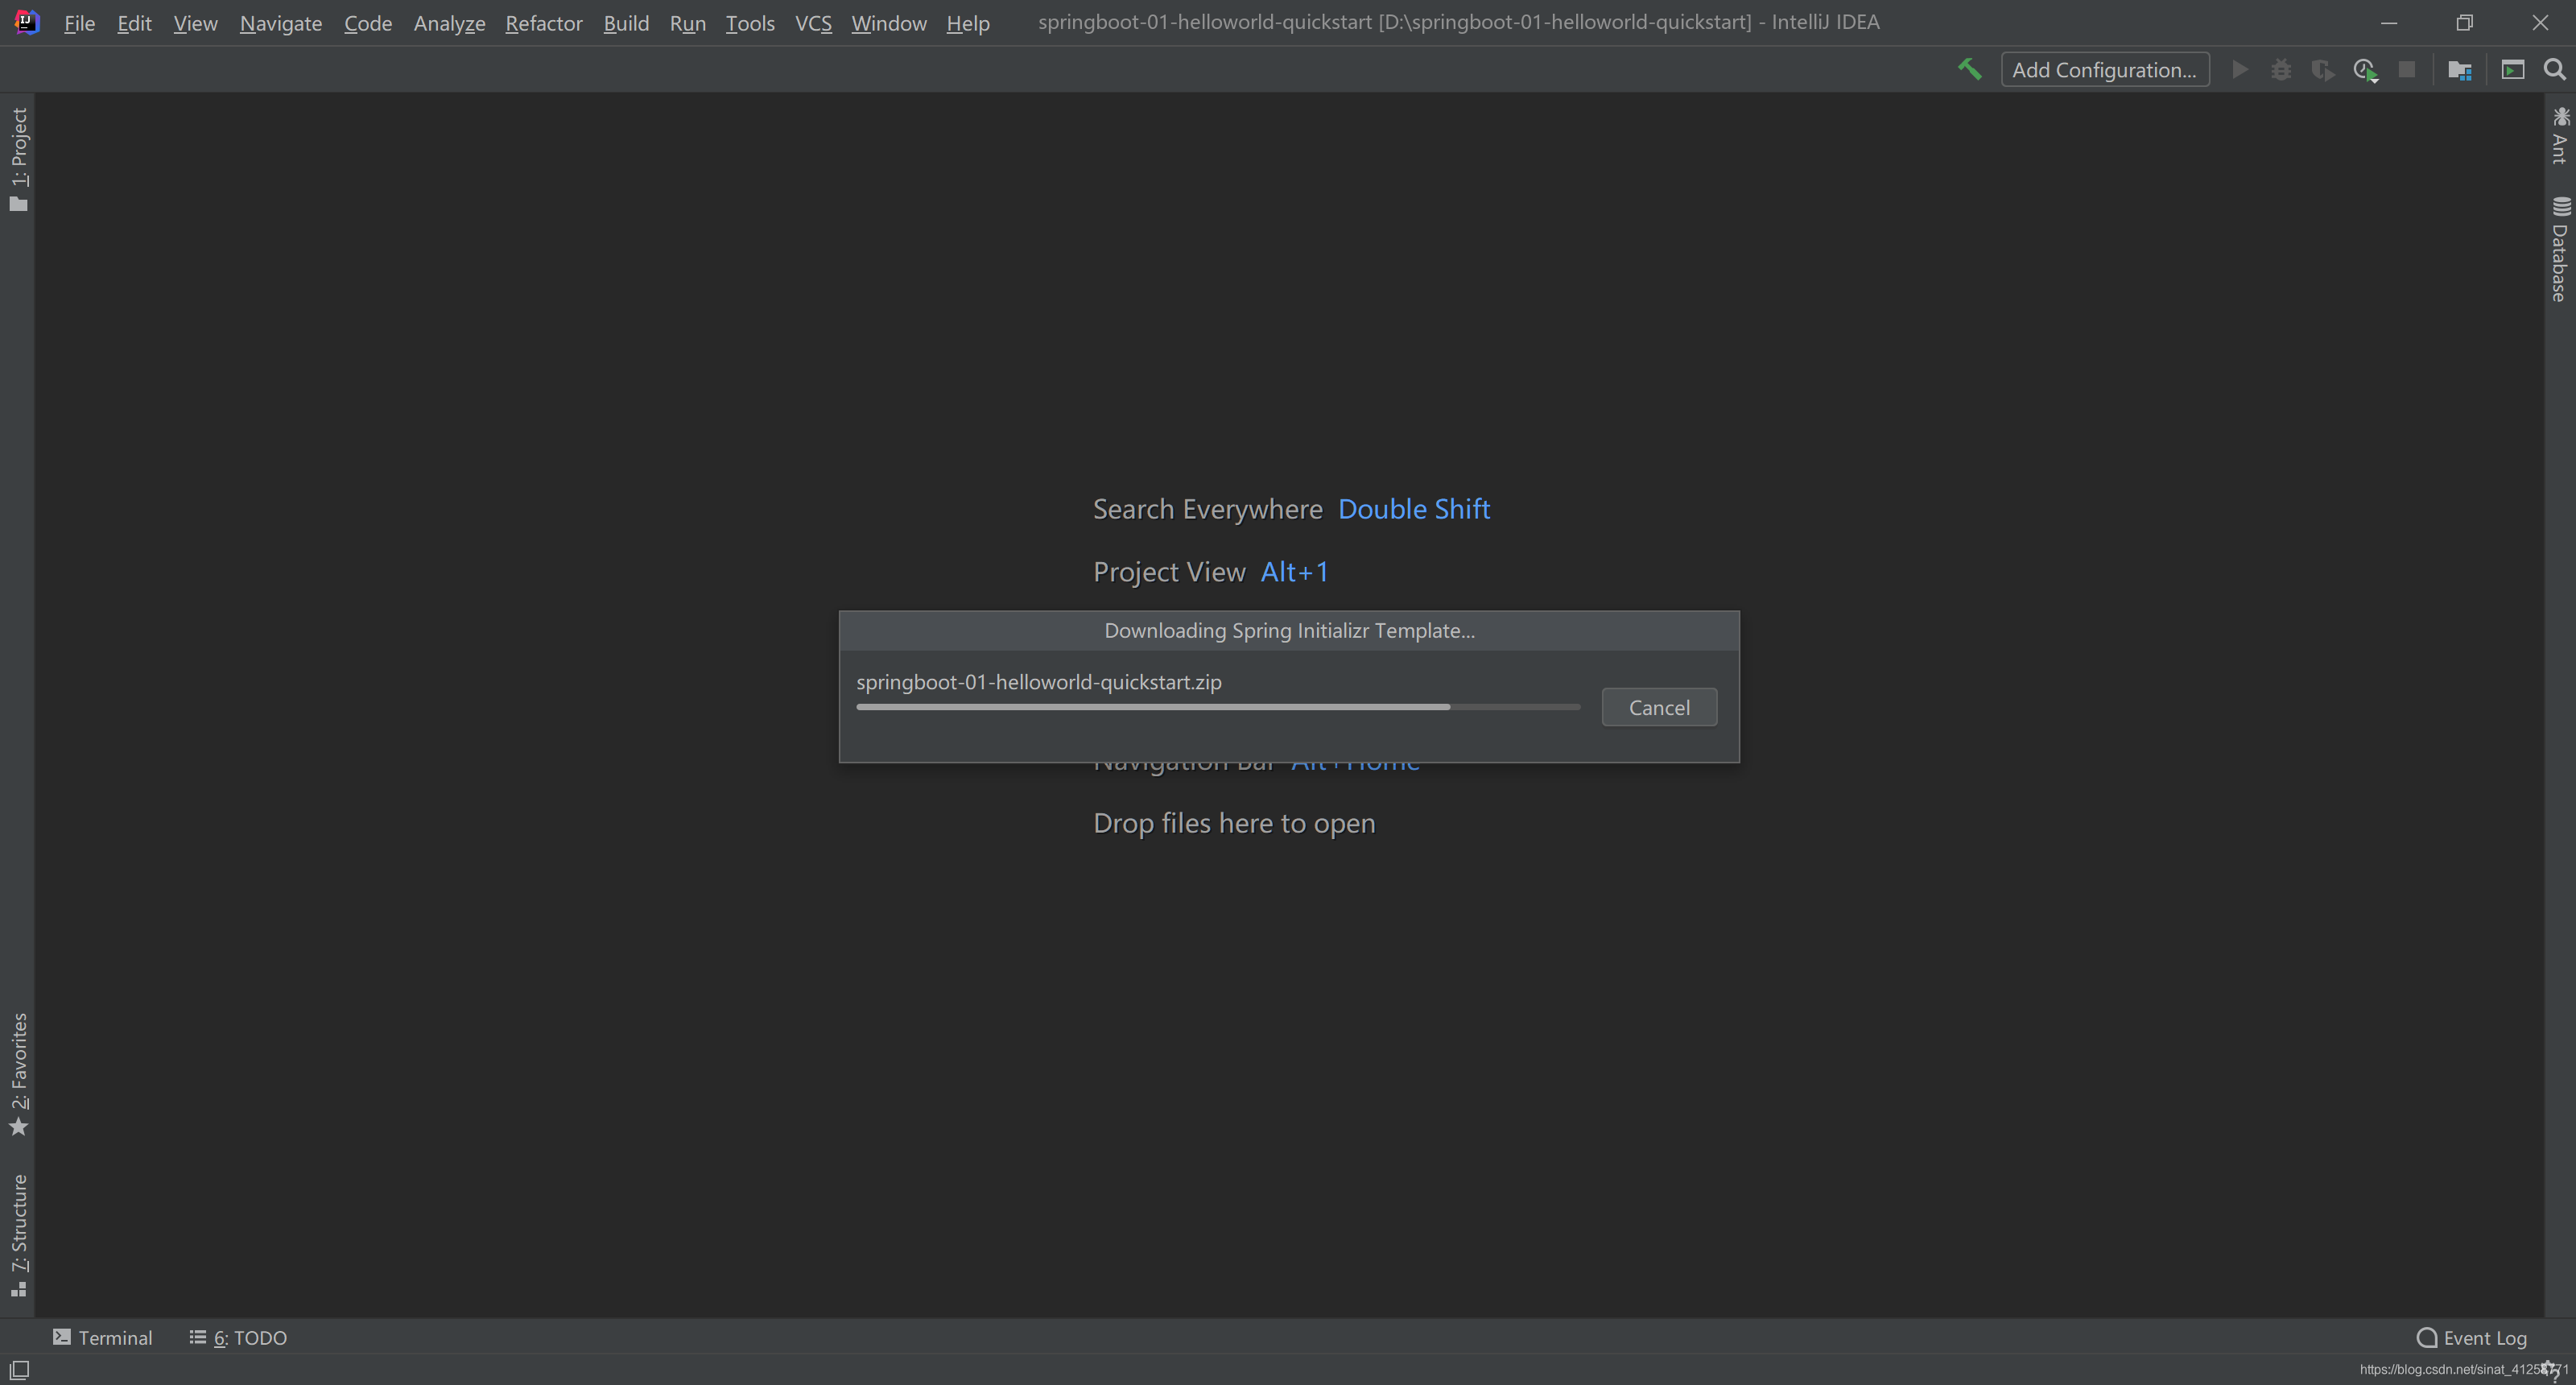The image size is (2576, 1385).
Task: Open the VCS menu
Action: click(x=813, y=23)
